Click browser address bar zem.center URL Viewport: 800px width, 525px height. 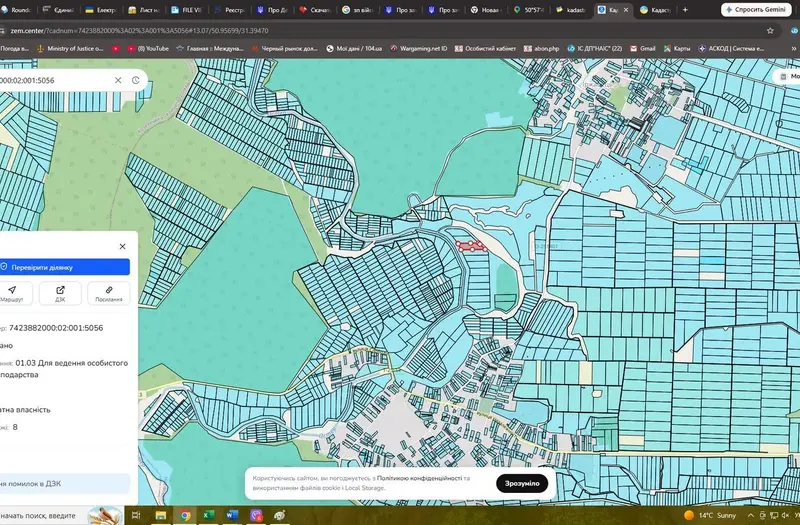[139, 31]
